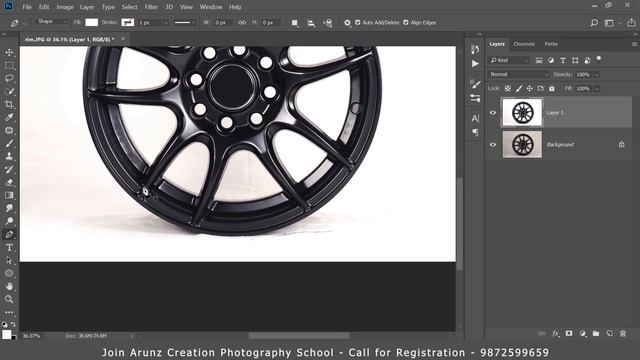Click Layer 1 thumbnail
The width and height of the screenshot is (640, 360).
click(522, 112)
